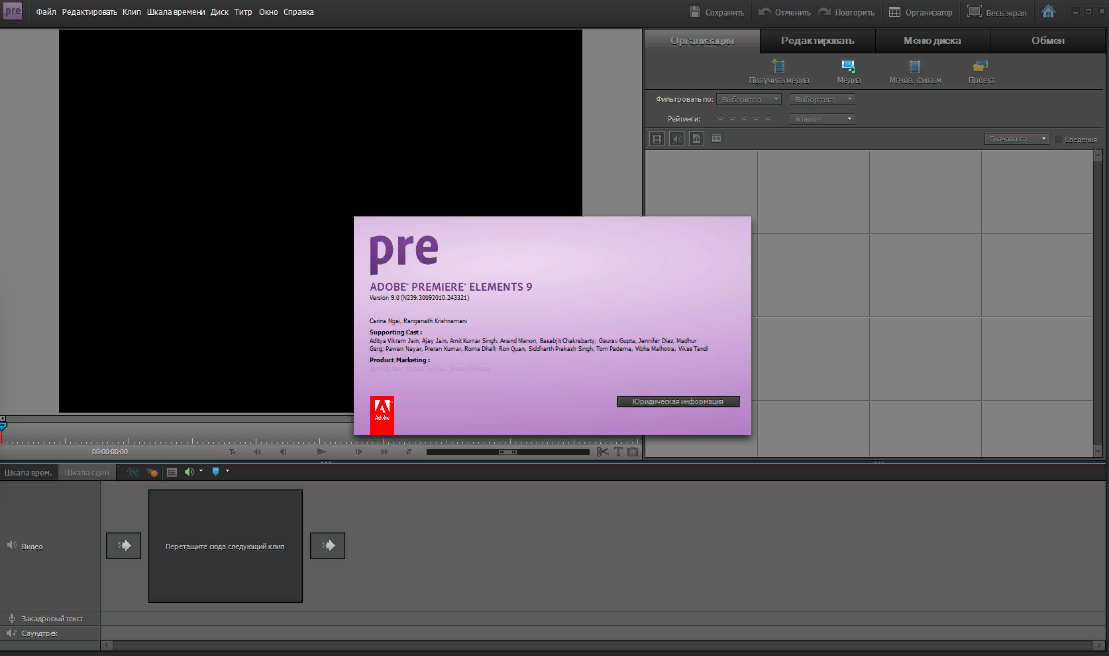Switch to the Обмен tab
The image size is (1109, 656).
click(x=1047, y=41)
